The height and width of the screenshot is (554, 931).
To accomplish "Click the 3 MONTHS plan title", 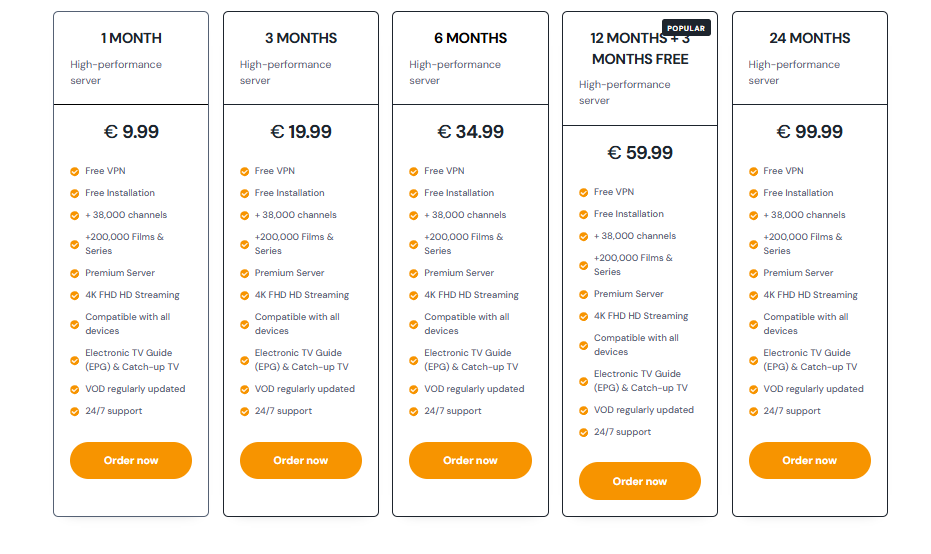I will [x=300, y=38].
